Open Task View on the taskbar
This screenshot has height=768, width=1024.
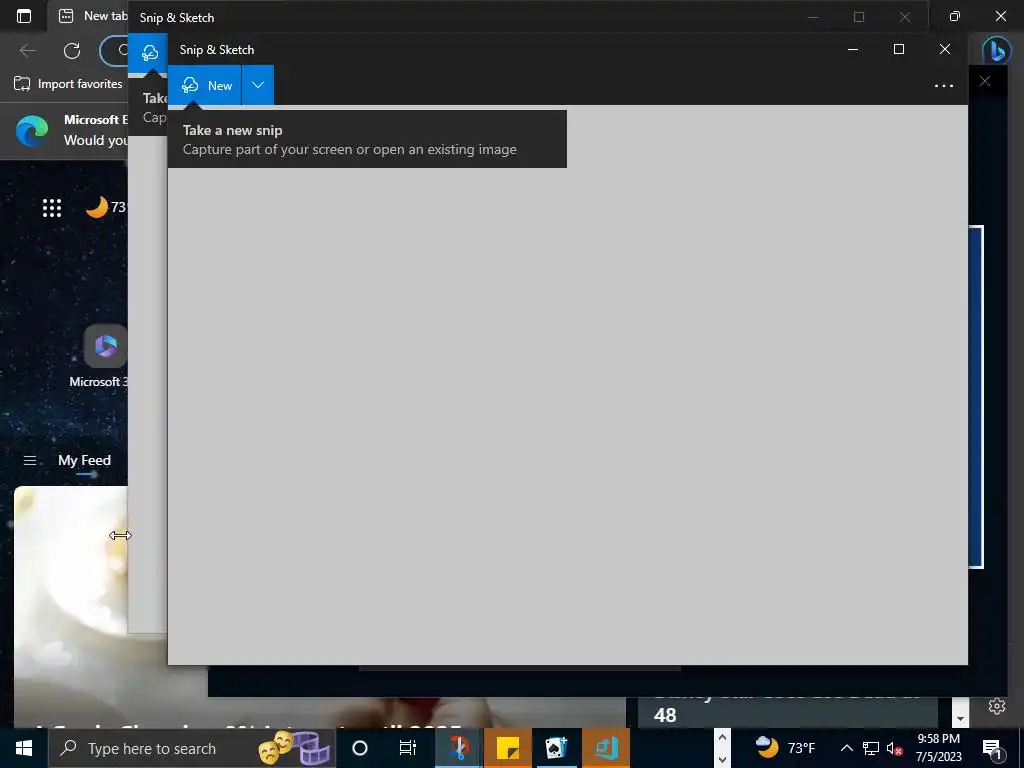(x=408, y=748)
